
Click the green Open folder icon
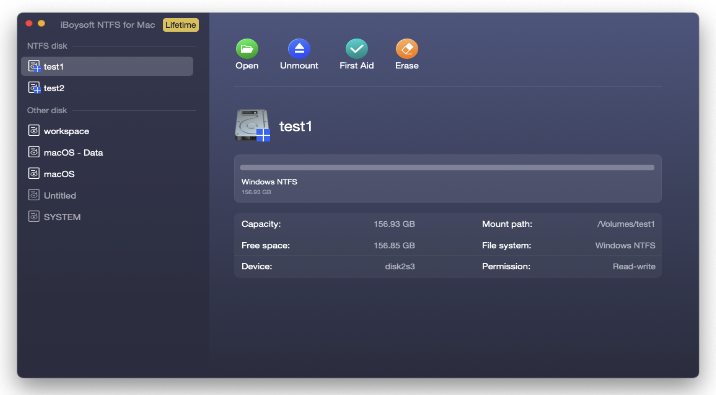point(247,48)
